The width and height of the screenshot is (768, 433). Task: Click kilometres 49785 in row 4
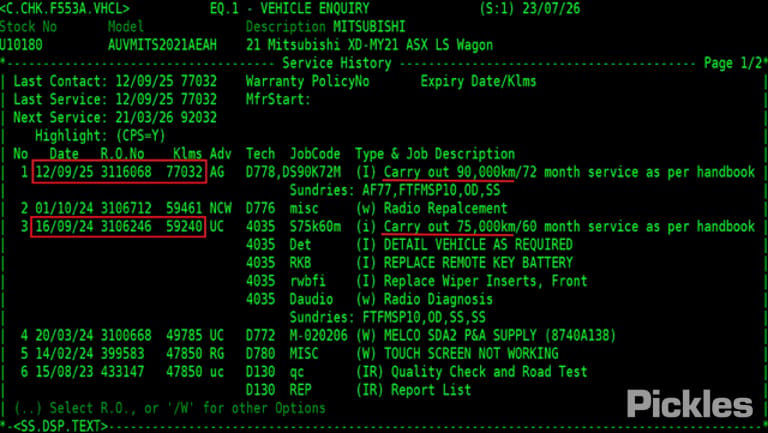click(184, 335)
